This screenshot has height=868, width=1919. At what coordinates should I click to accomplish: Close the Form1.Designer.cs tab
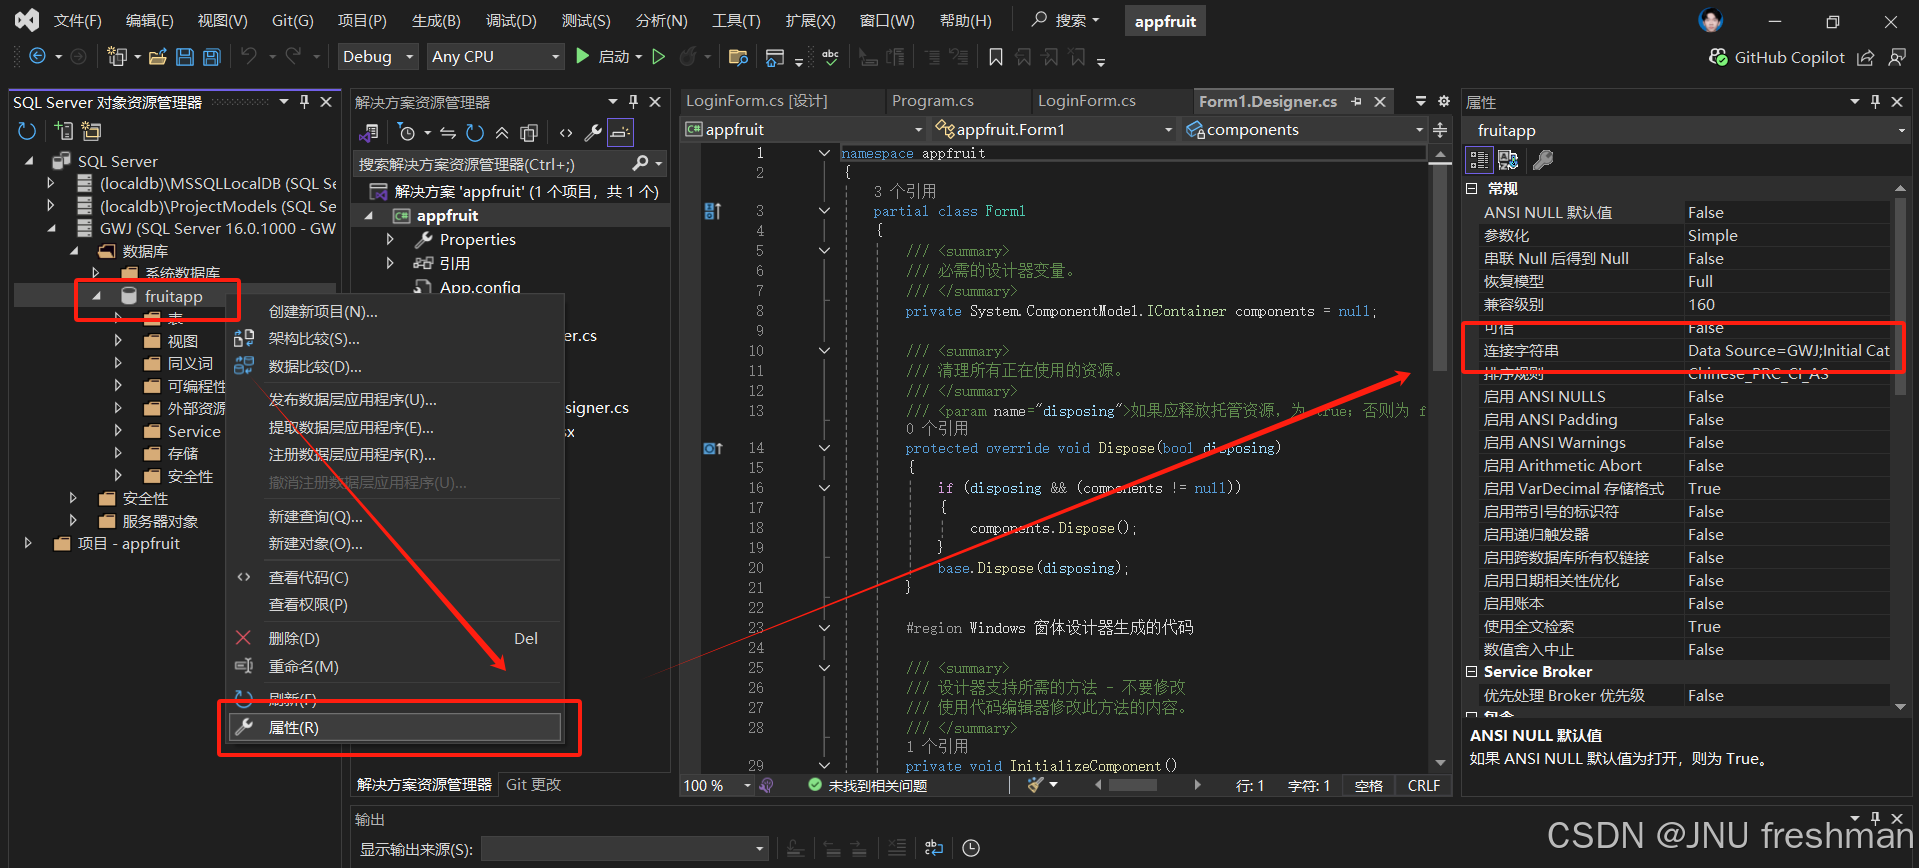1380,101
